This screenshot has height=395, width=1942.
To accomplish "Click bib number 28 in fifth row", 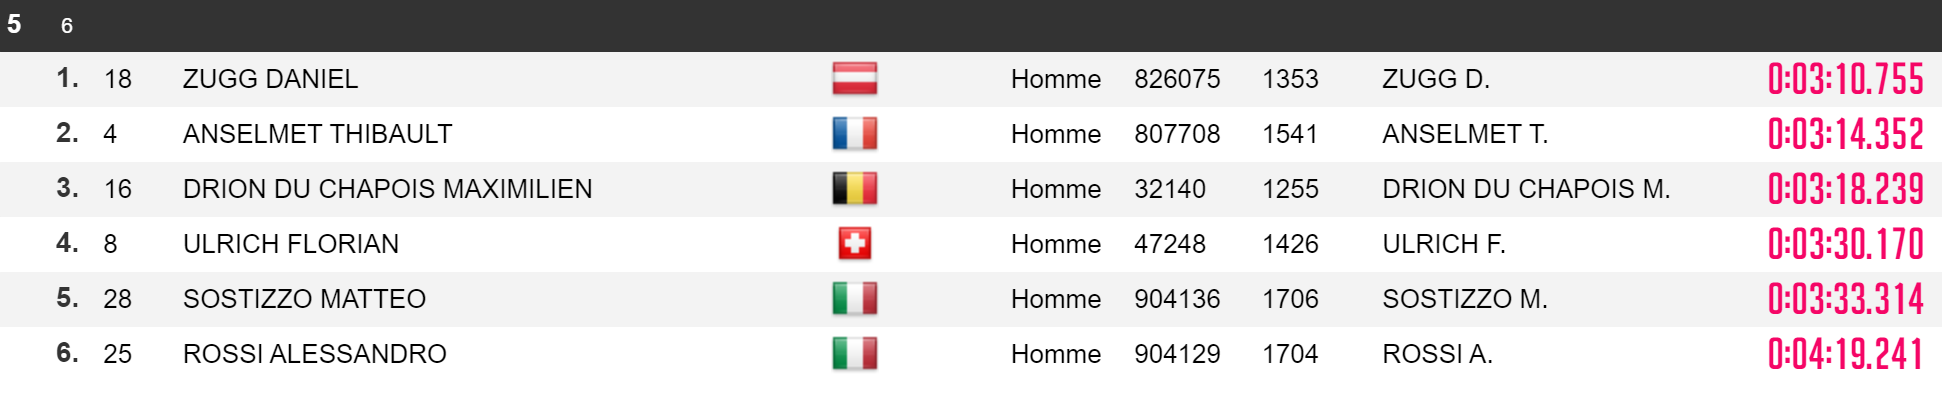I will click(118, 299).
